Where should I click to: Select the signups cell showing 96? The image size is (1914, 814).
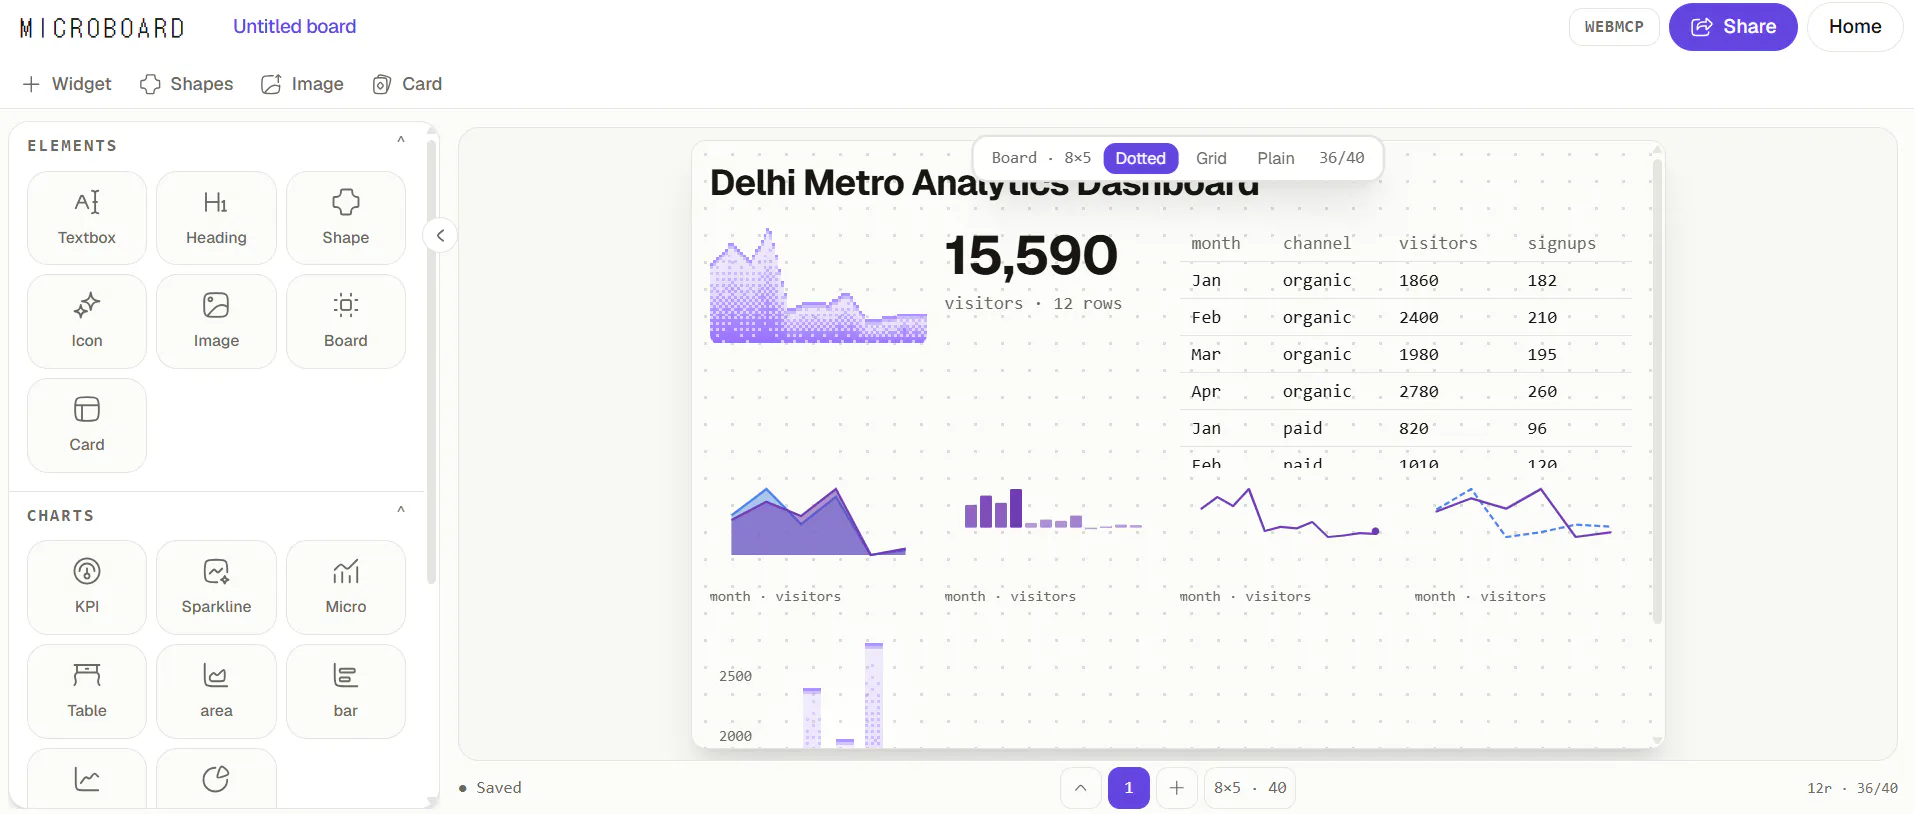point(1537,429)
